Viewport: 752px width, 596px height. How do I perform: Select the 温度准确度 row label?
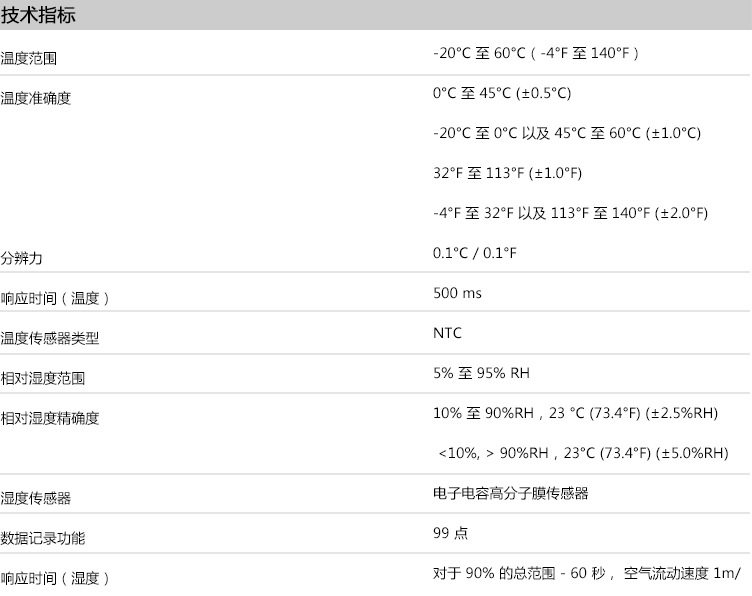(36, 98)
